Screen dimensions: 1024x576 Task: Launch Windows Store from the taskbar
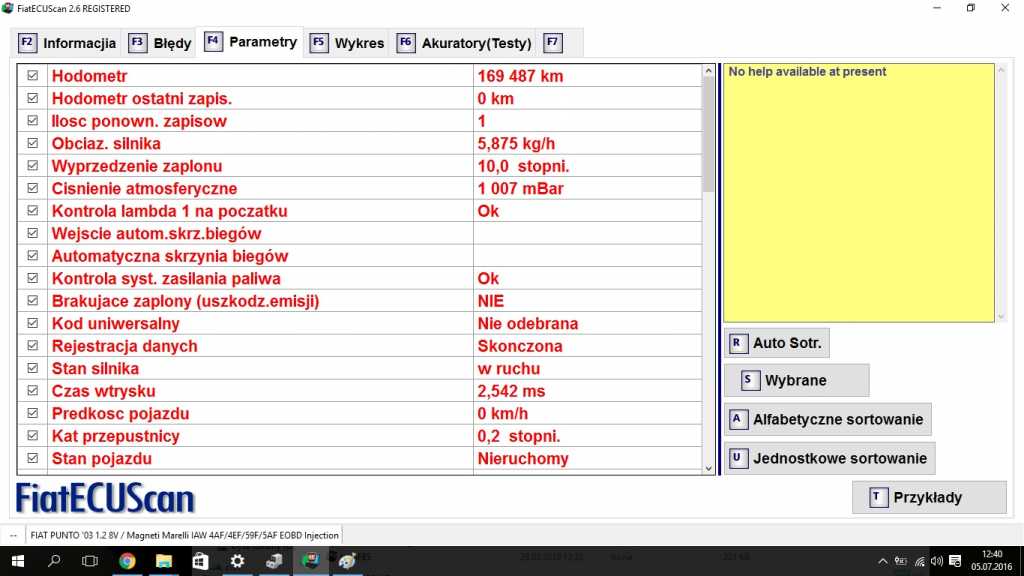coord(200,561)
